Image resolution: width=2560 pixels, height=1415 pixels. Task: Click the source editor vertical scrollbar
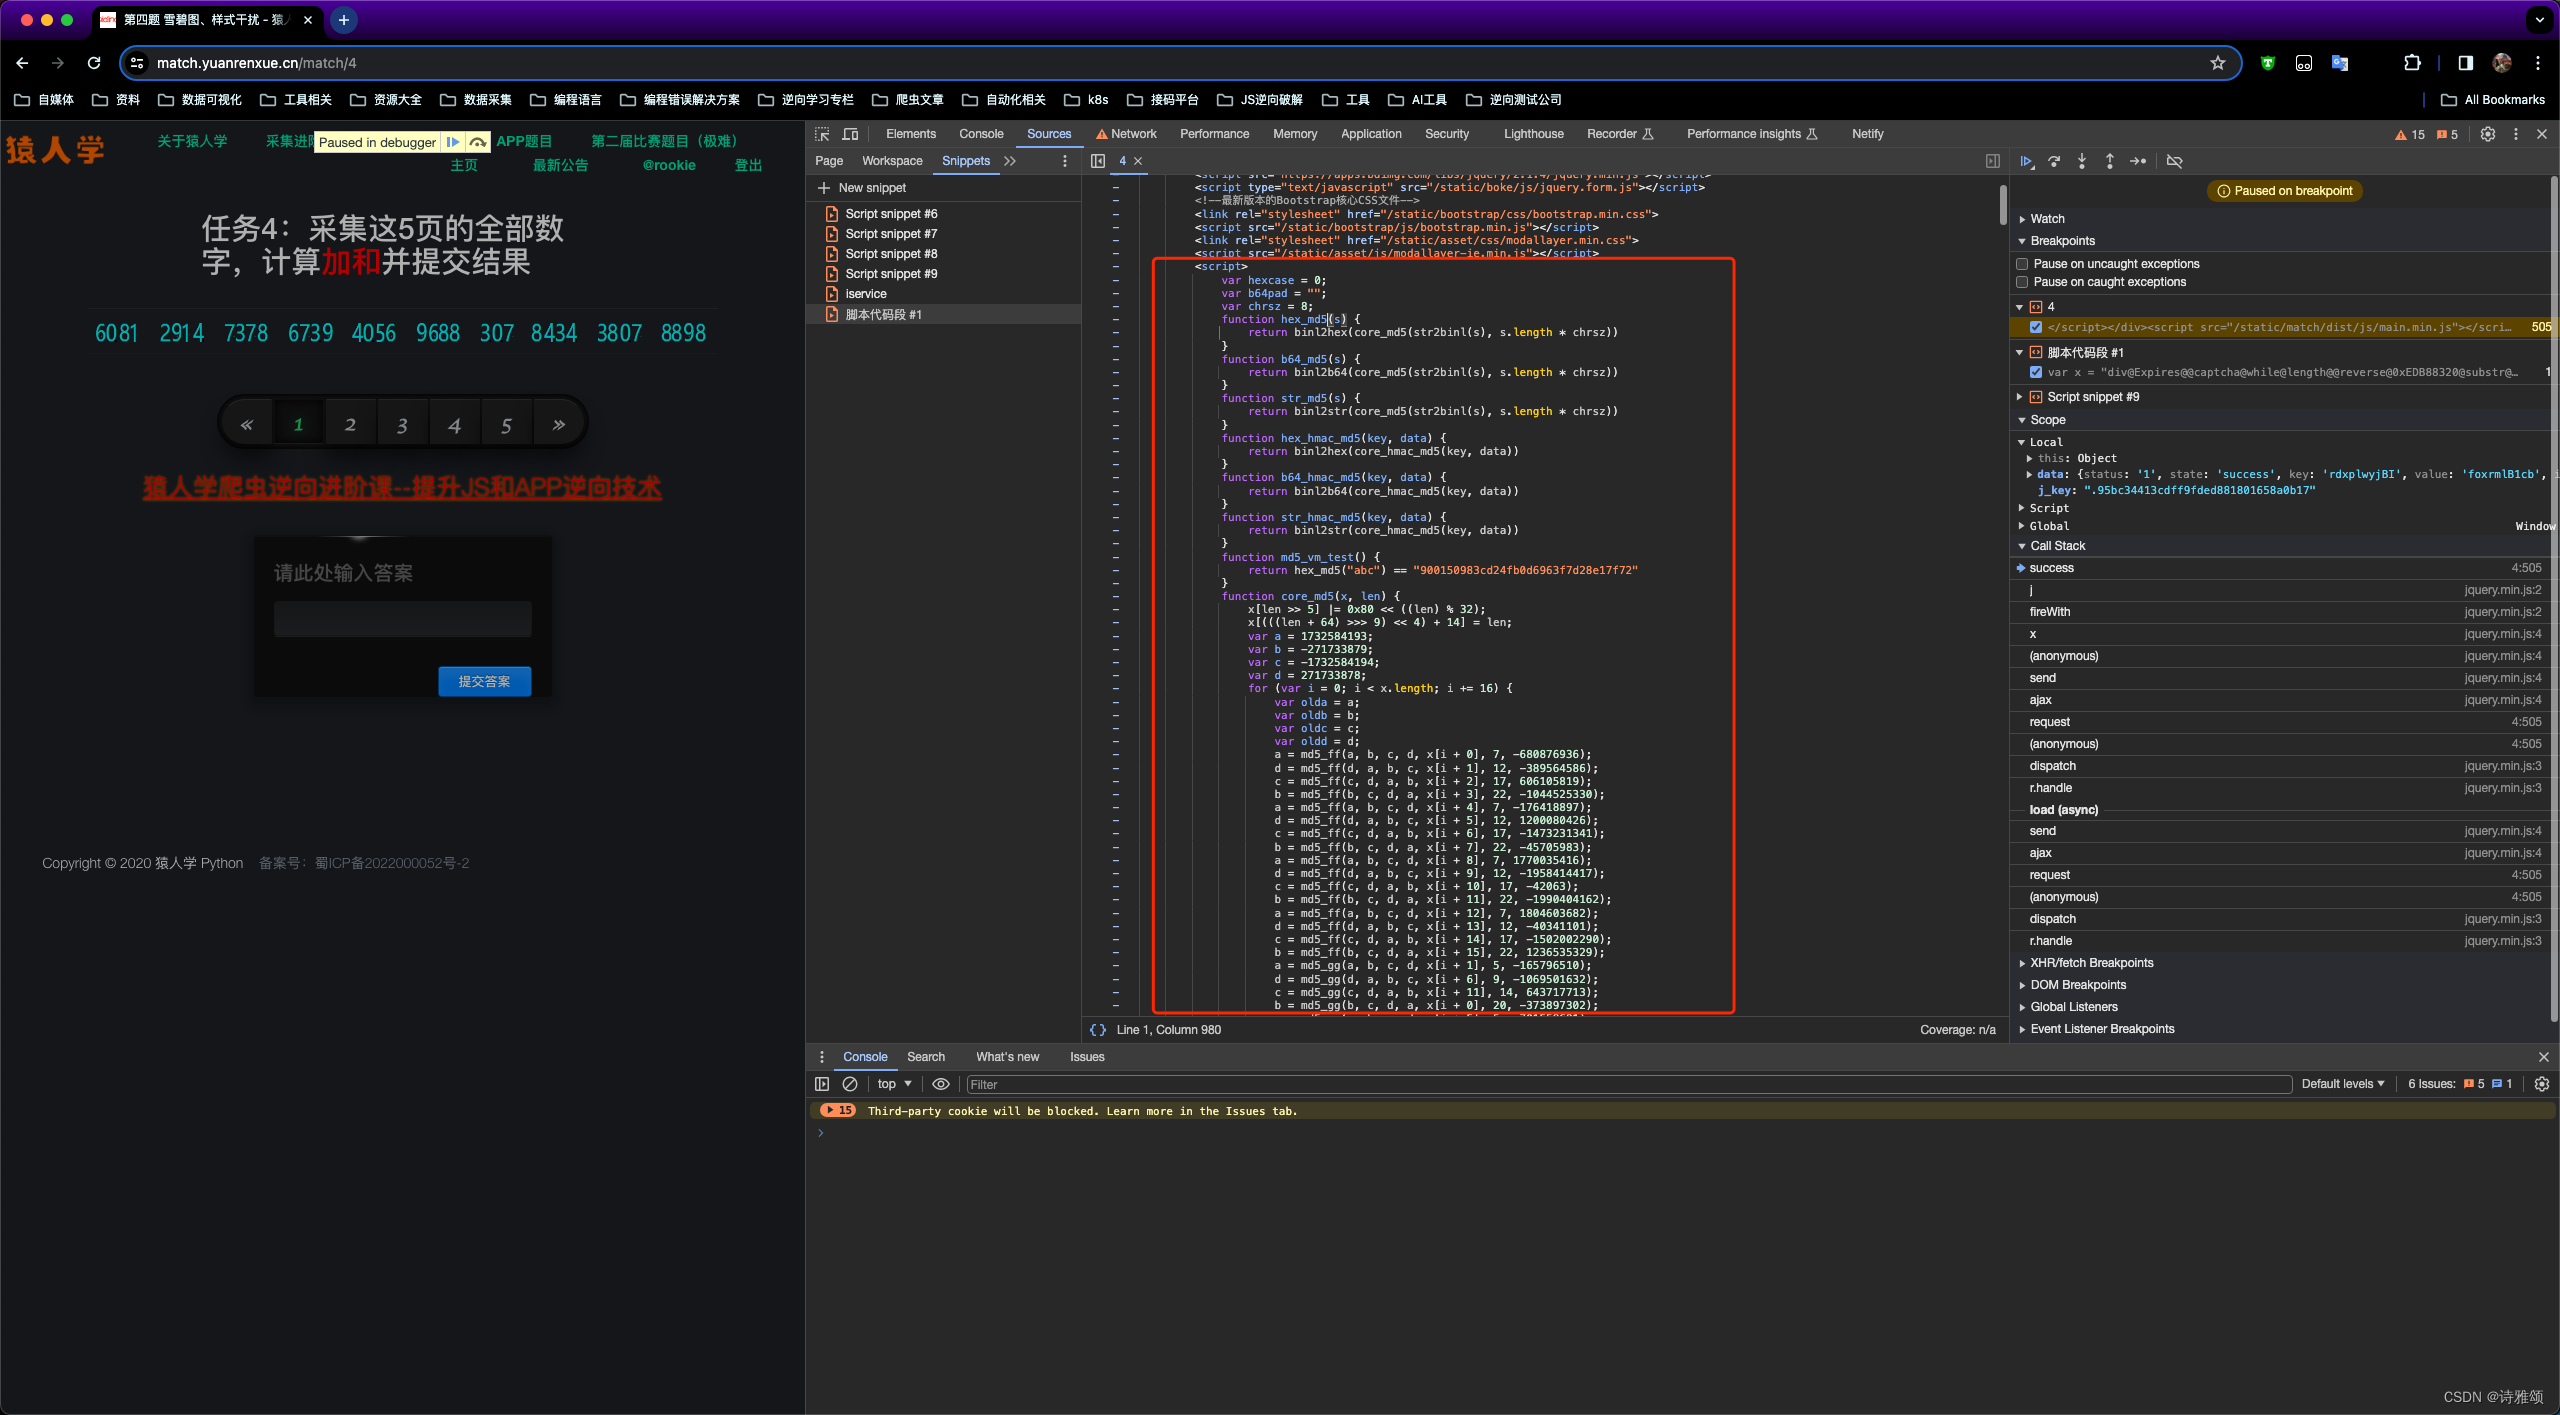point(2002,205)
